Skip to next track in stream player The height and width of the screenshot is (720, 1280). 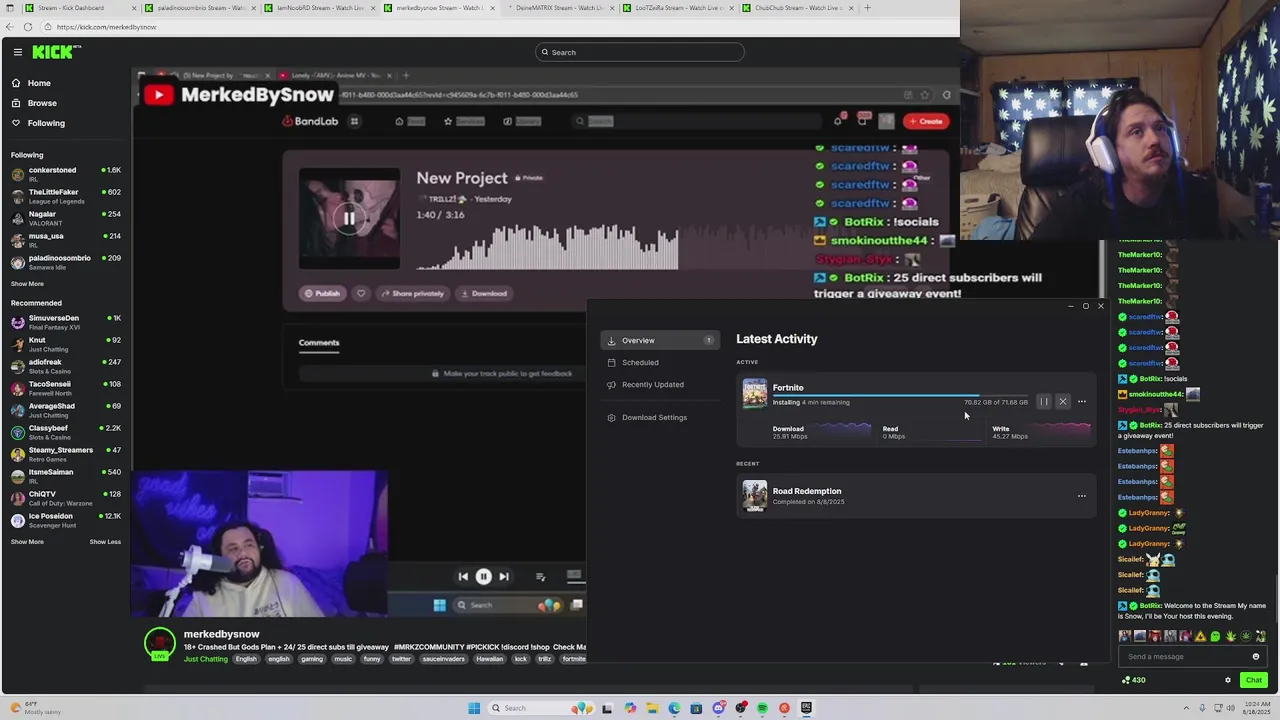(504, 576)
